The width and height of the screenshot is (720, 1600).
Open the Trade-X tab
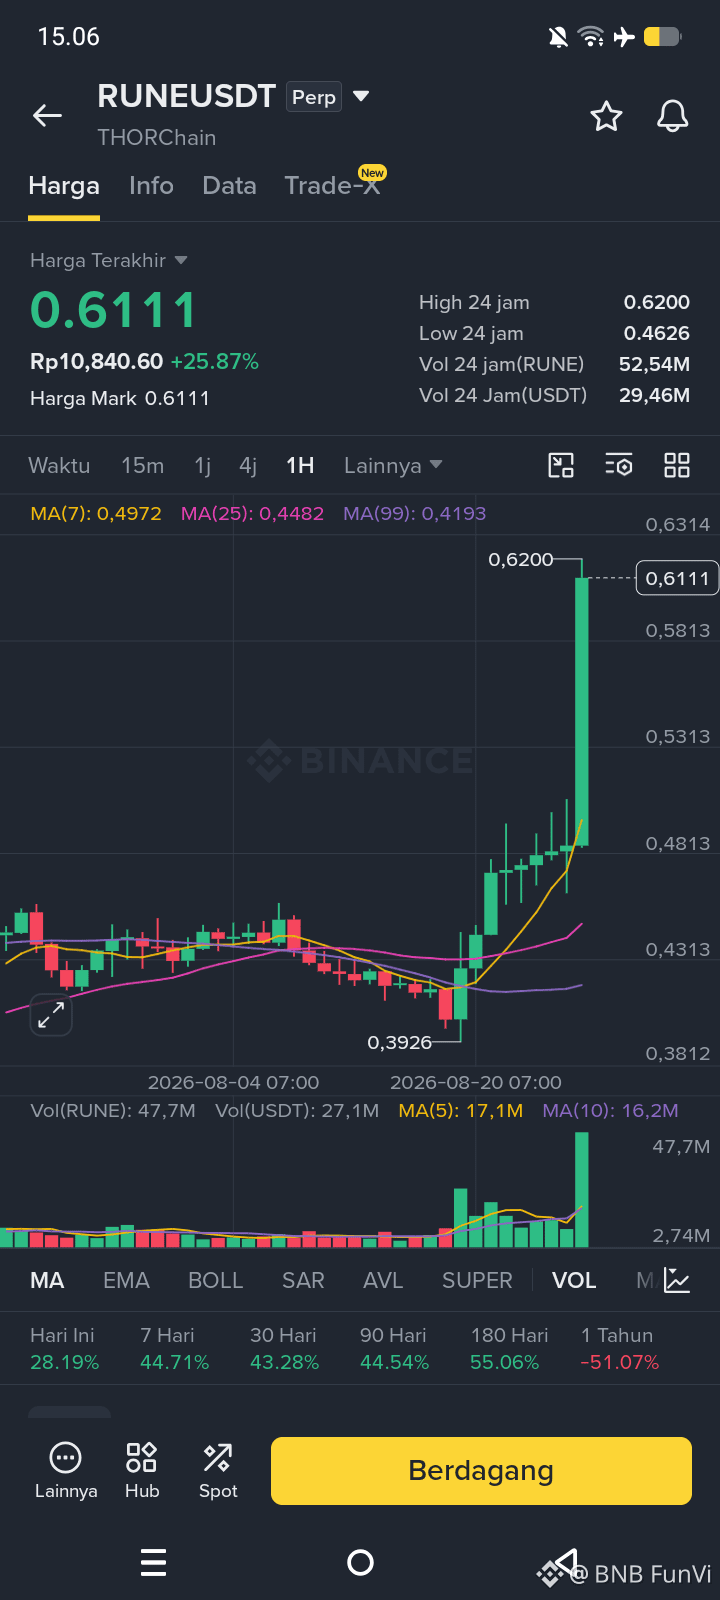(x=332, y=186)
